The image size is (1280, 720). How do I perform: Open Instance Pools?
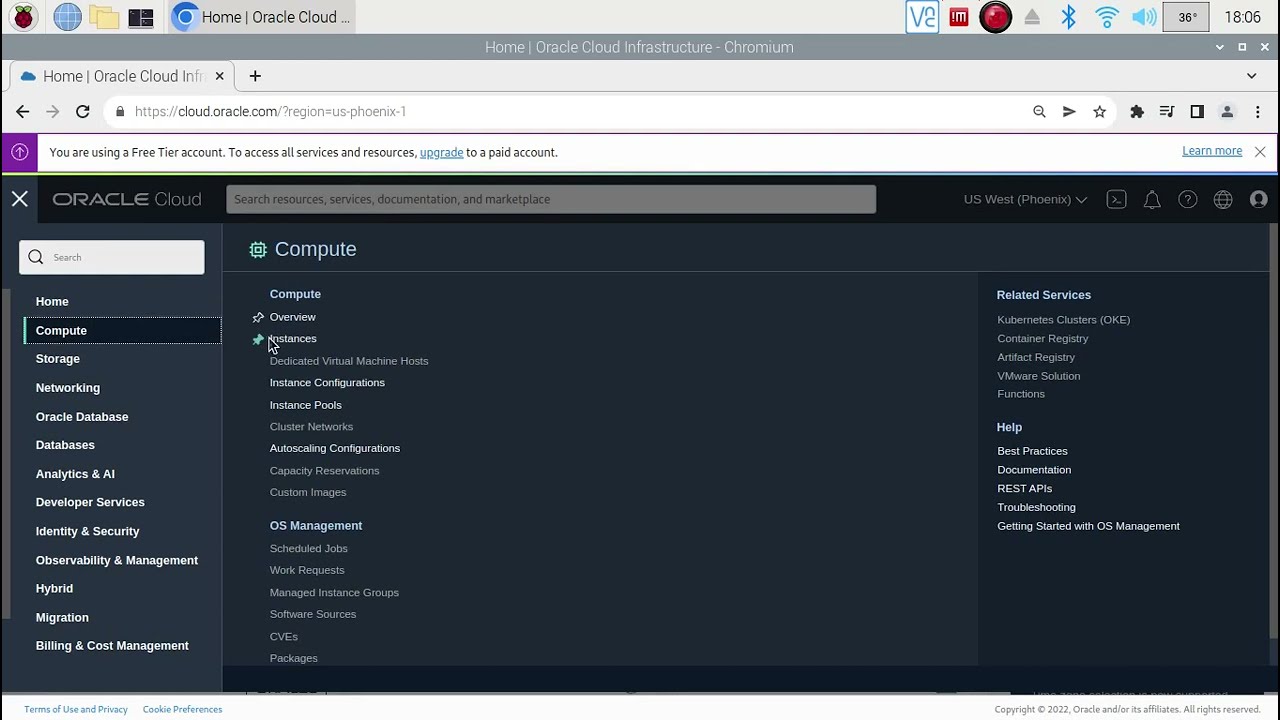point(306,405)
